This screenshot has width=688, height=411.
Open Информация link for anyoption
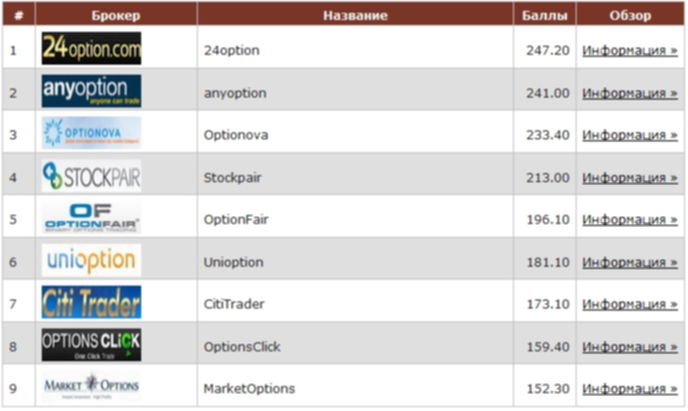coord(630,93)
